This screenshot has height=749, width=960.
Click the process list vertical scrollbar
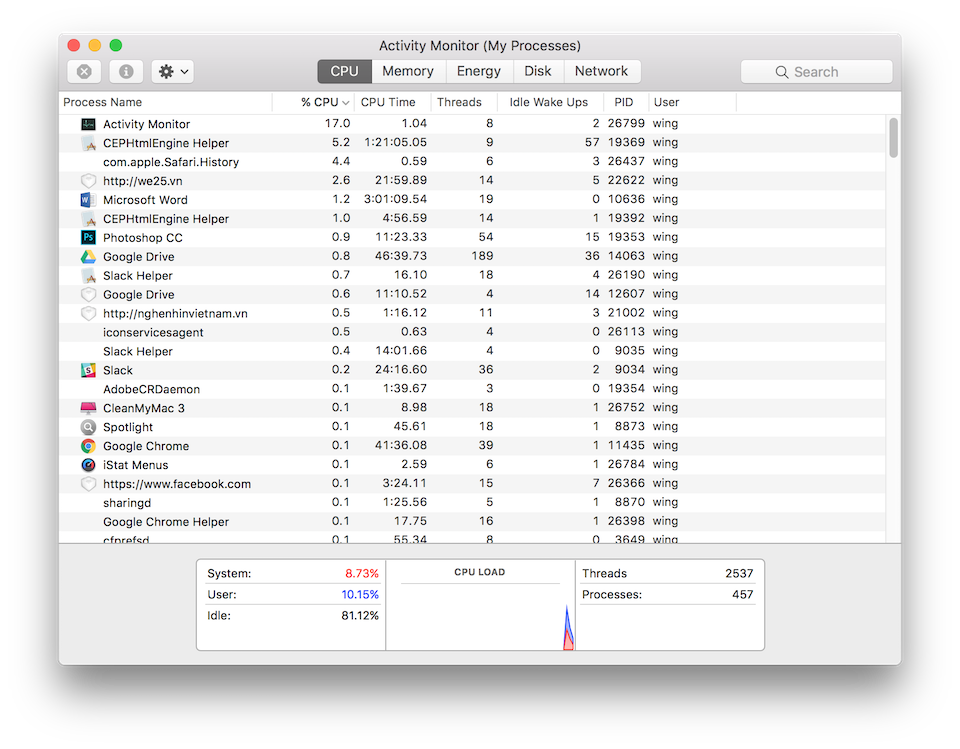click(894, 138)
